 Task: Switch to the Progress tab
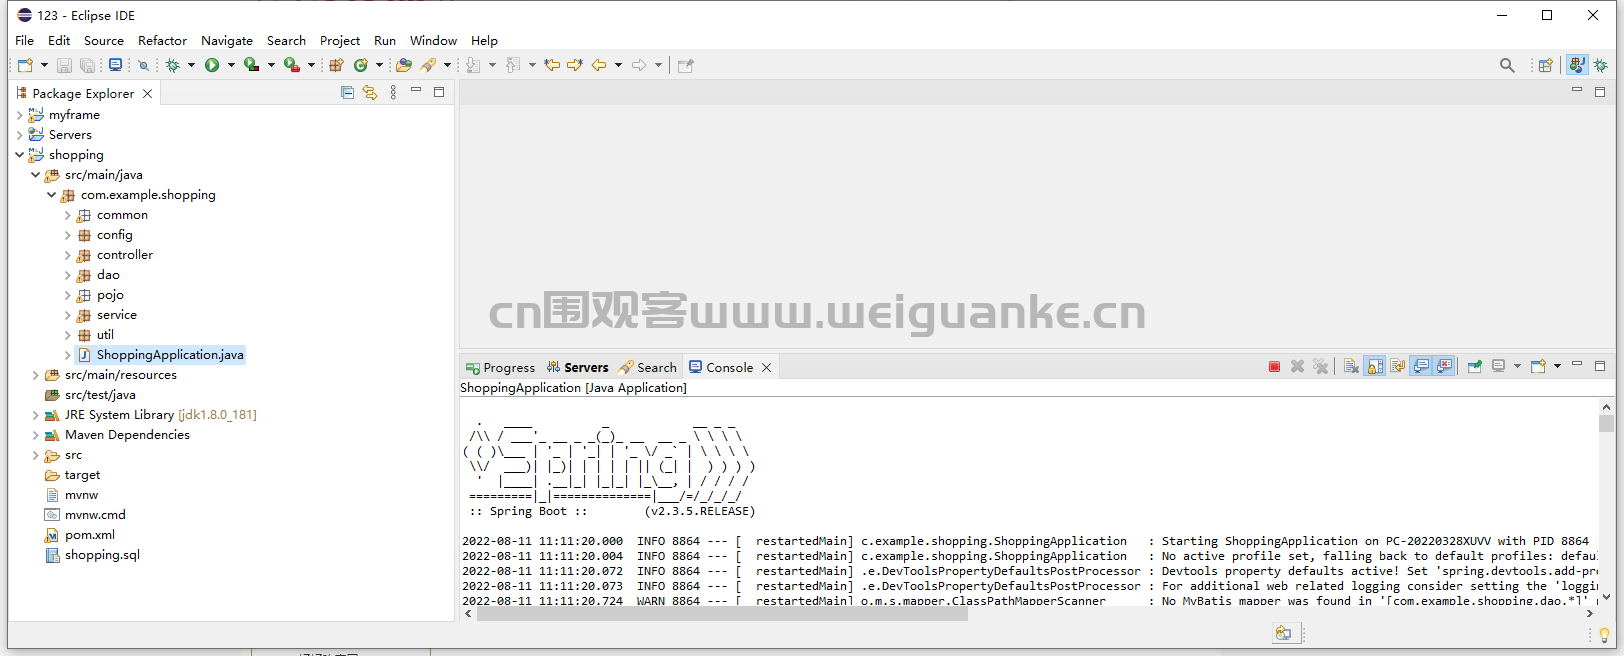point(500,367)
